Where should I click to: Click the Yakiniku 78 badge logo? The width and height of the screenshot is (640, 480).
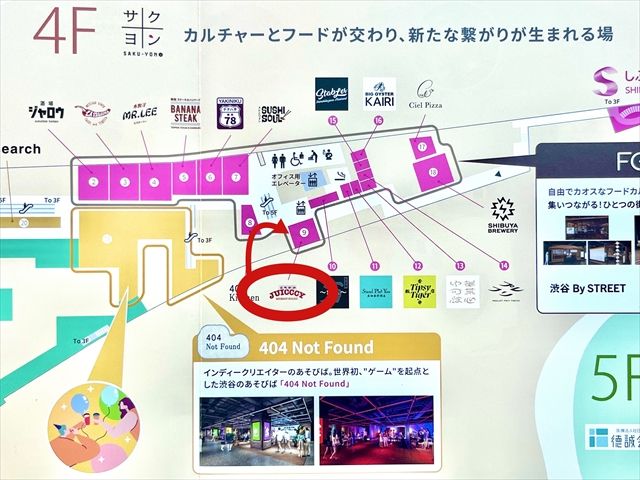point(229,111)
